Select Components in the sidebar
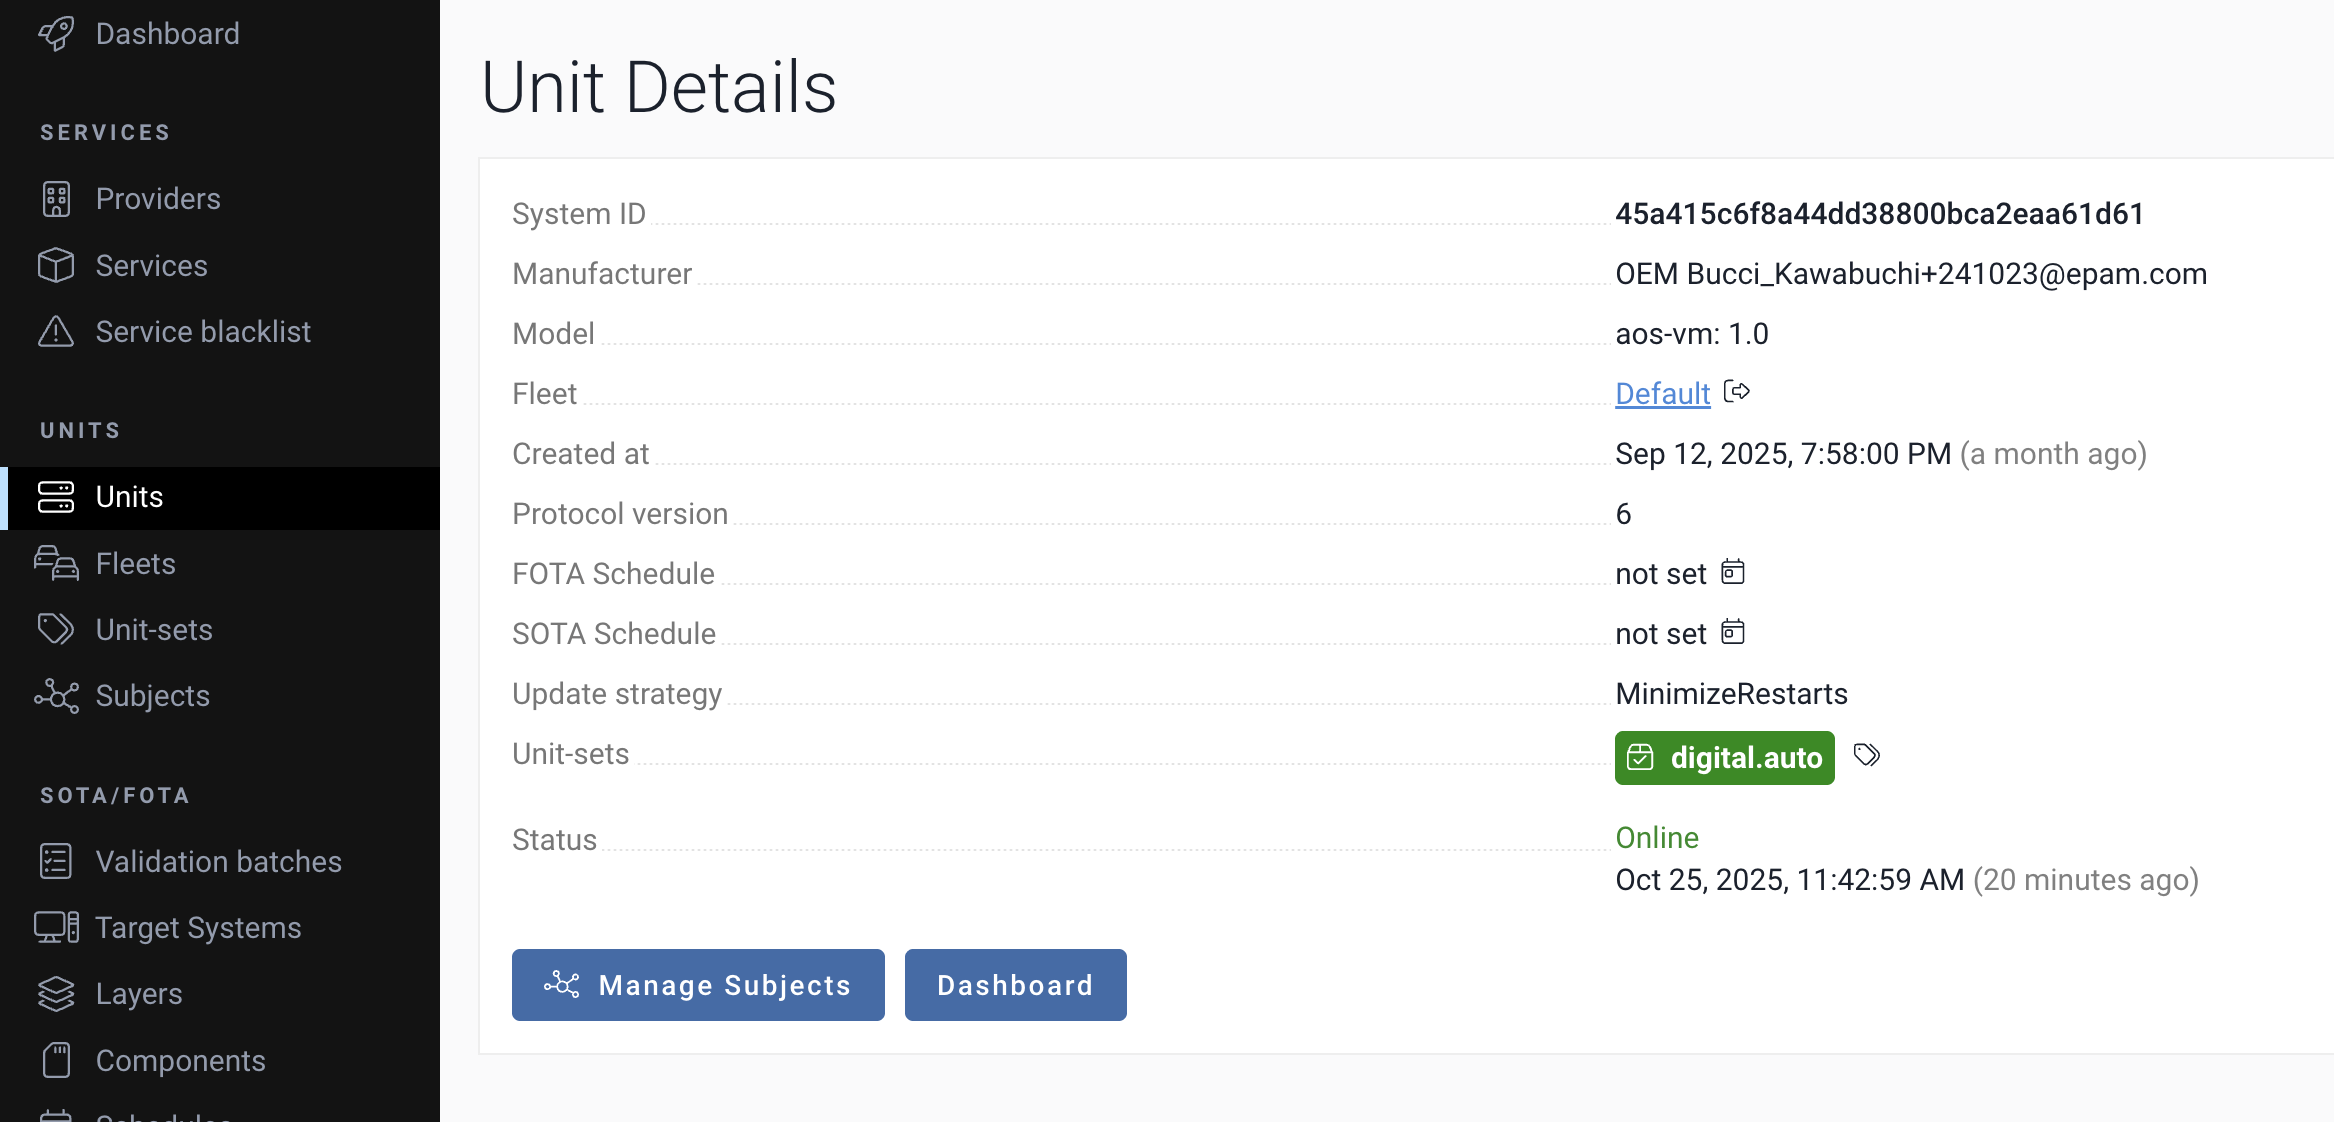The image size is (2334, 1122). point(180,1061)
